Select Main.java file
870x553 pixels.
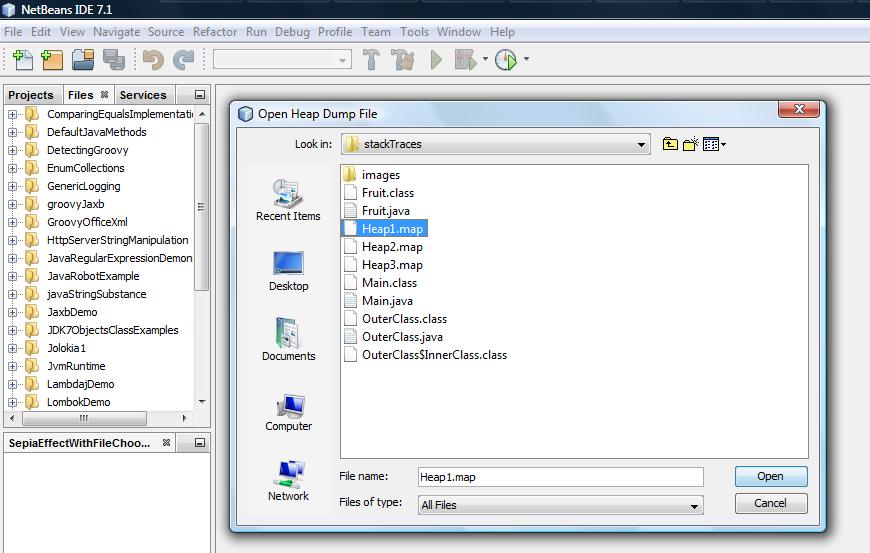(378, 301)
